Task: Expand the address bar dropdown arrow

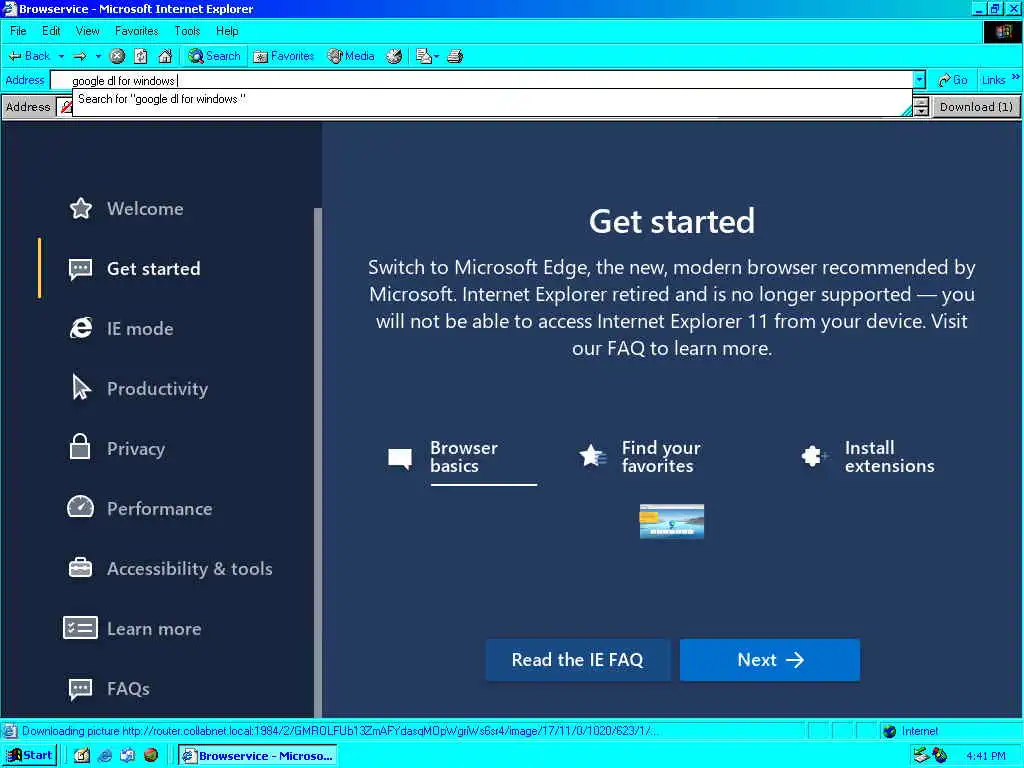Action: pos(920,80)
